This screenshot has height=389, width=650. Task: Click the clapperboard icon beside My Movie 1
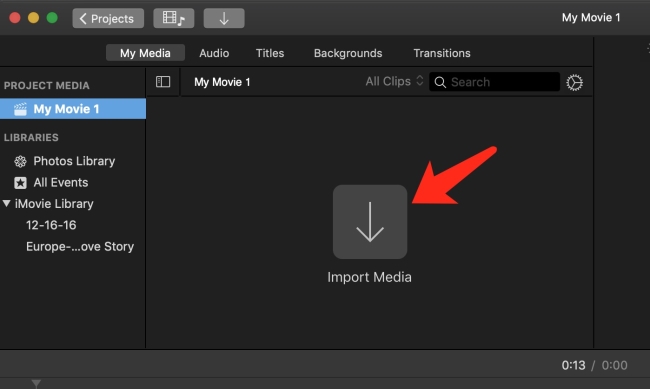[x=20, y=109]
